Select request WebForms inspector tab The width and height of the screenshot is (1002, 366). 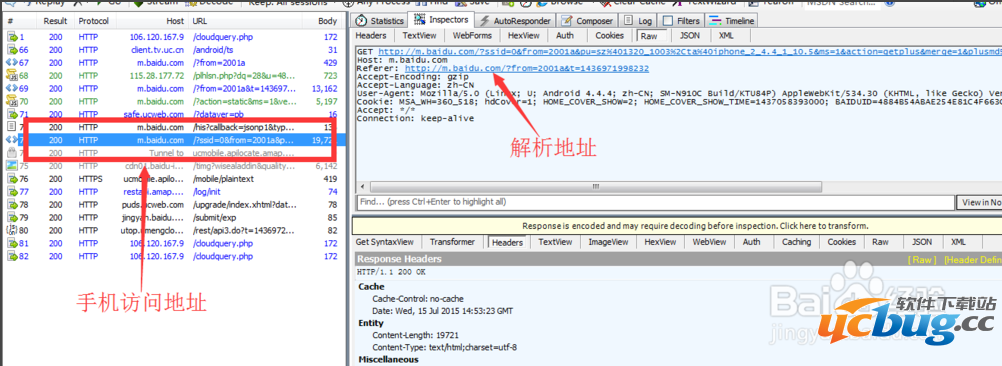[472, 36]
